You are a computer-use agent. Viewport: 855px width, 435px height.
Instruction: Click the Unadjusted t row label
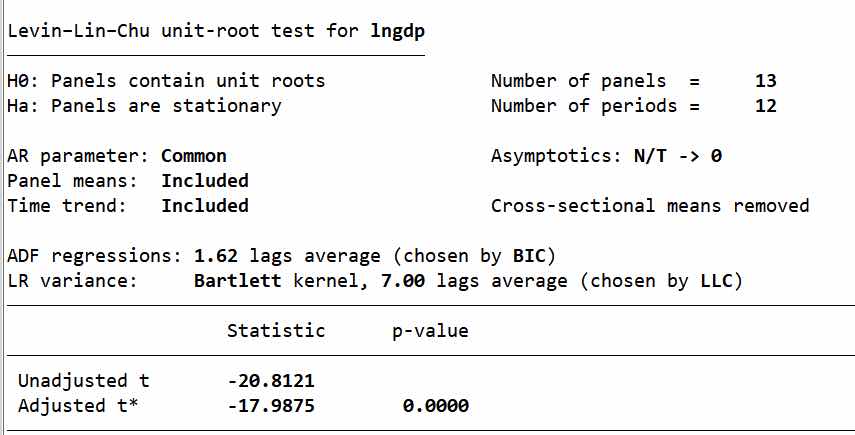[x=87, y=380]
